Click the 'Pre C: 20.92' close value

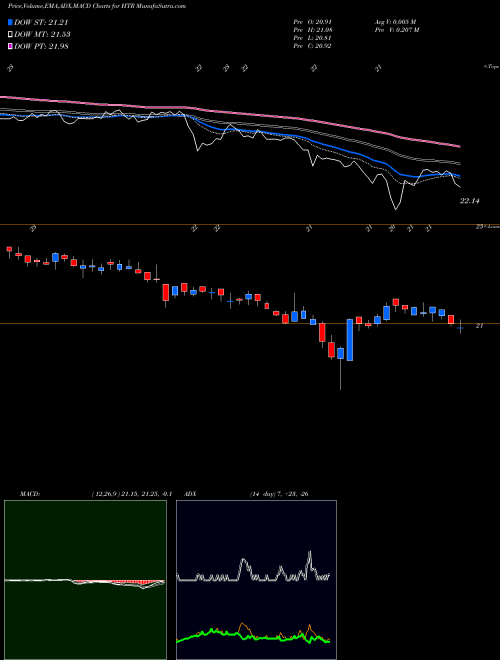[x=312, y=46]
